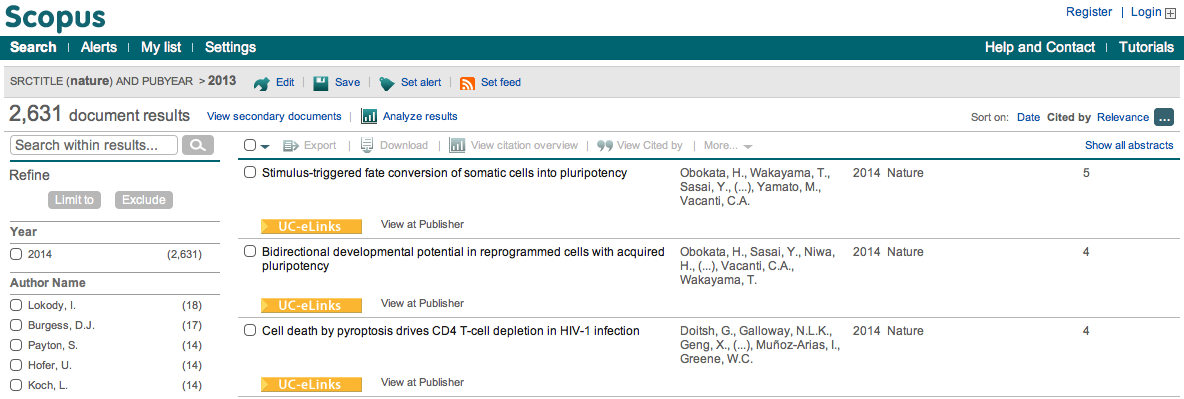Image resolution: width=1184 pixels, height=399 pixels.
Task: Click the Download documents icon
Action: click(x=367, y=145)
